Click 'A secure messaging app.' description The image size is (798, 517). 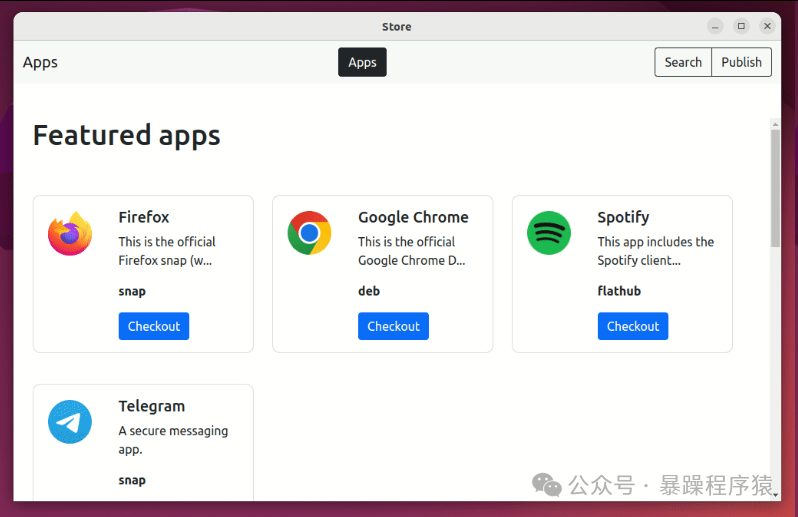click(x=173, y=440)
